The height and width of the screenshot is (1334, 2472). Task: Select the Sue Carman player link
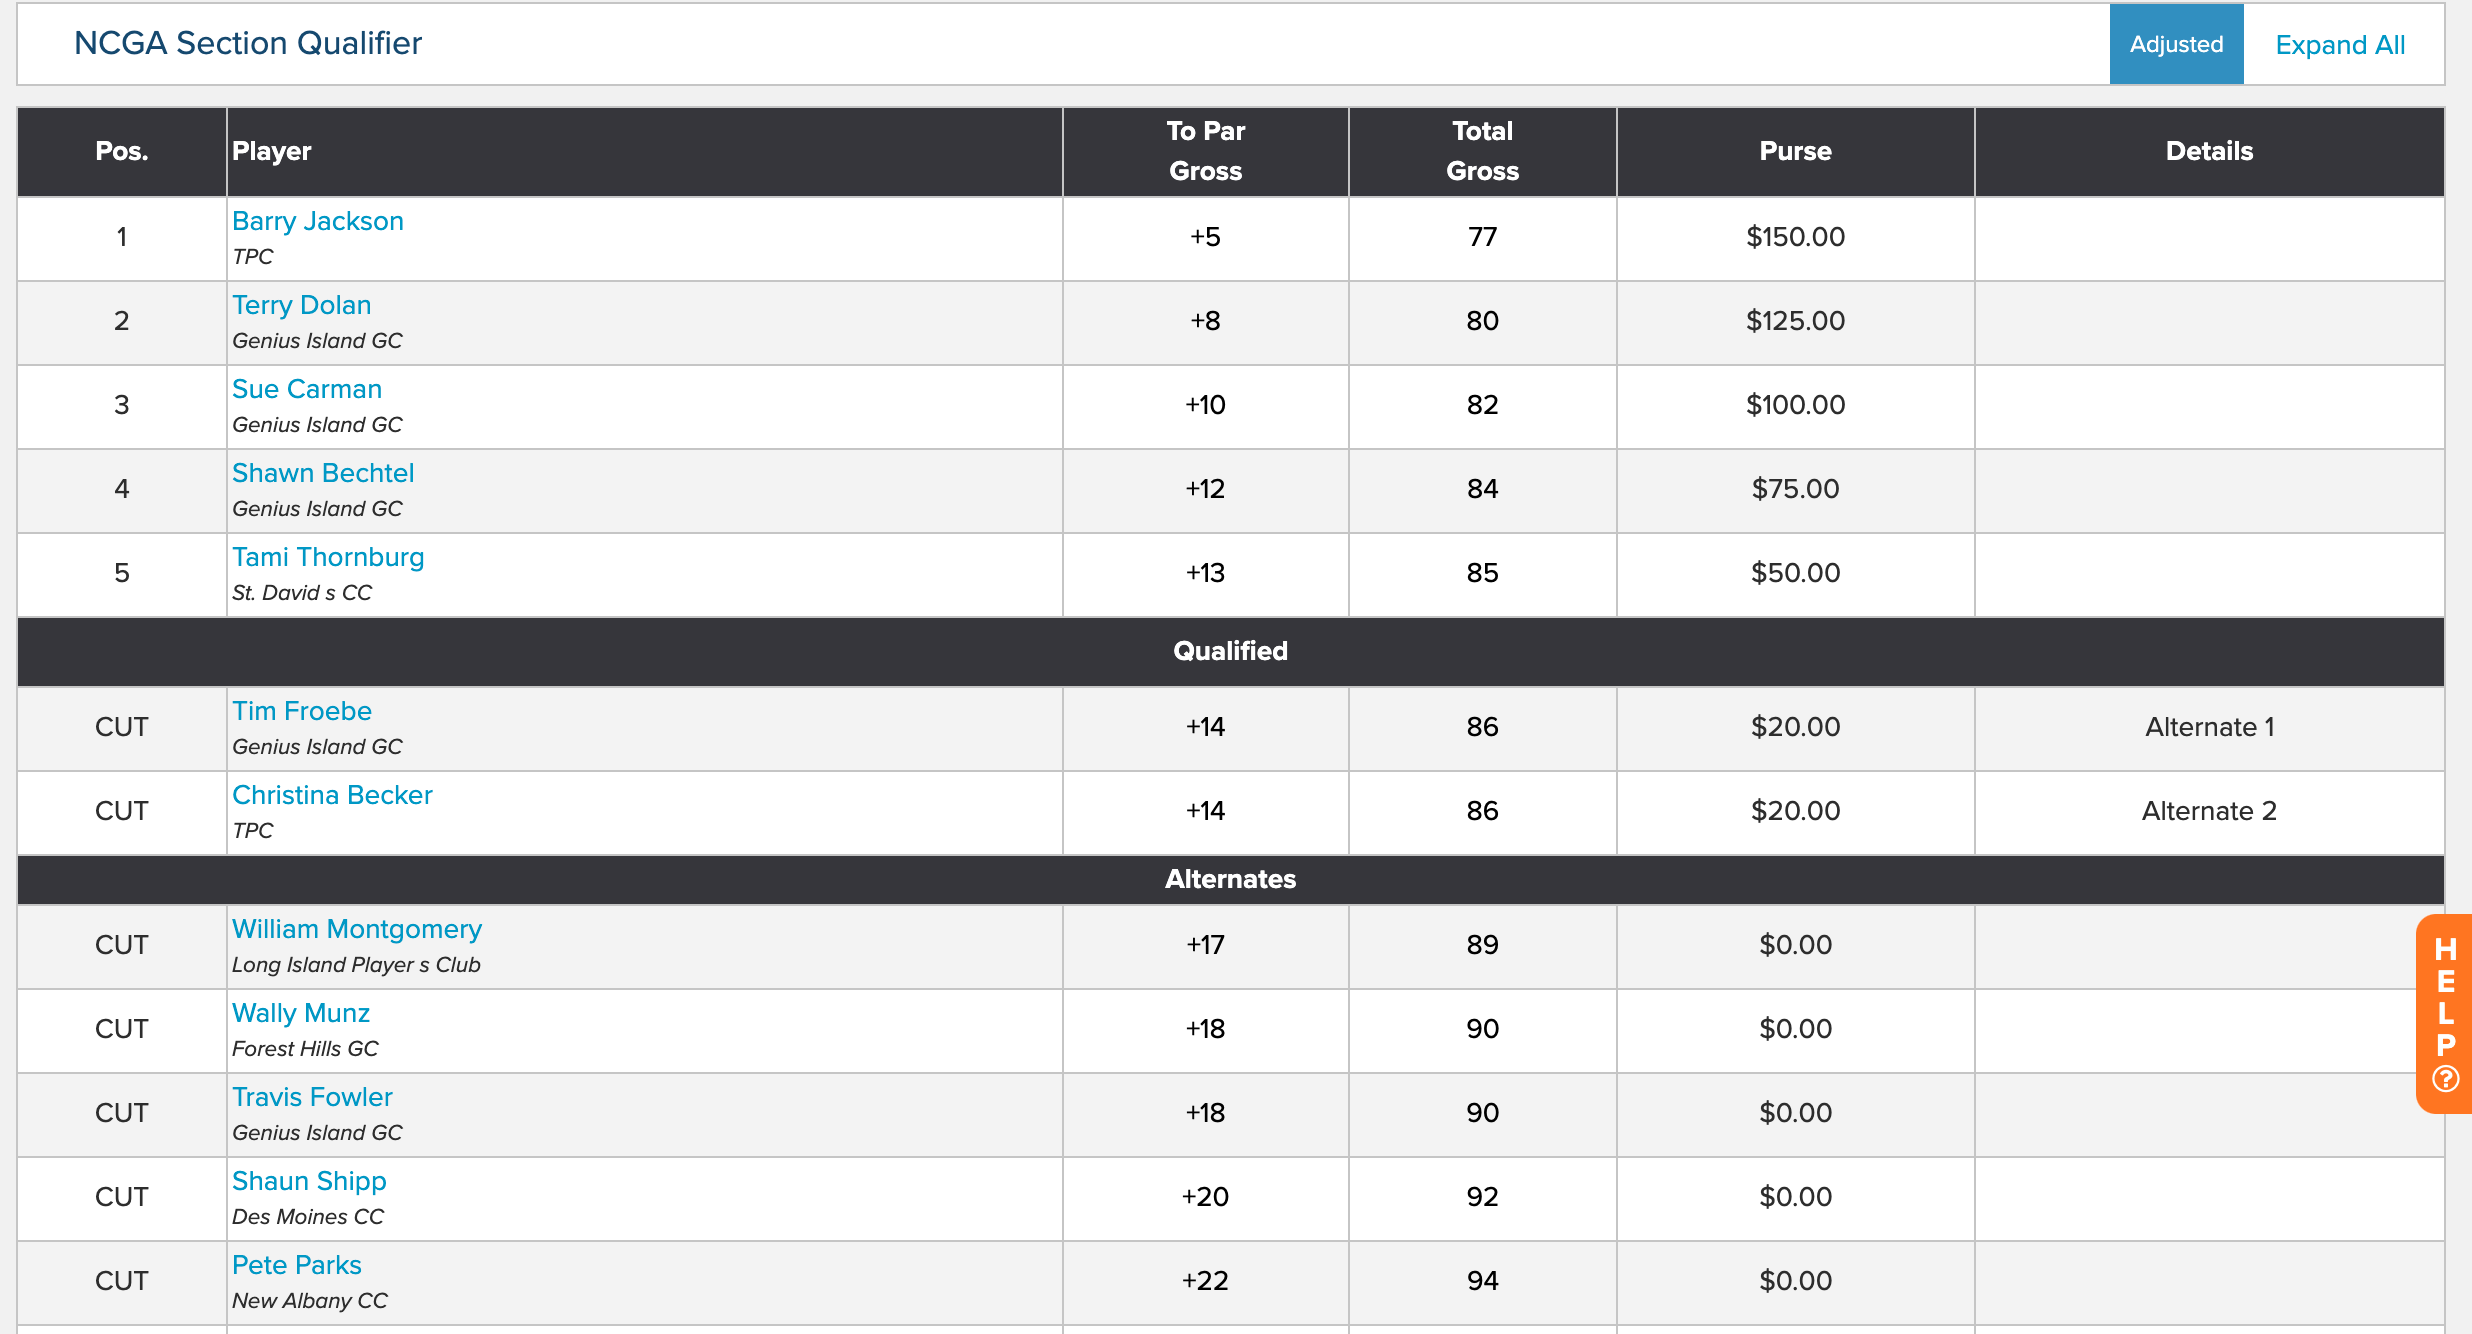307,389
